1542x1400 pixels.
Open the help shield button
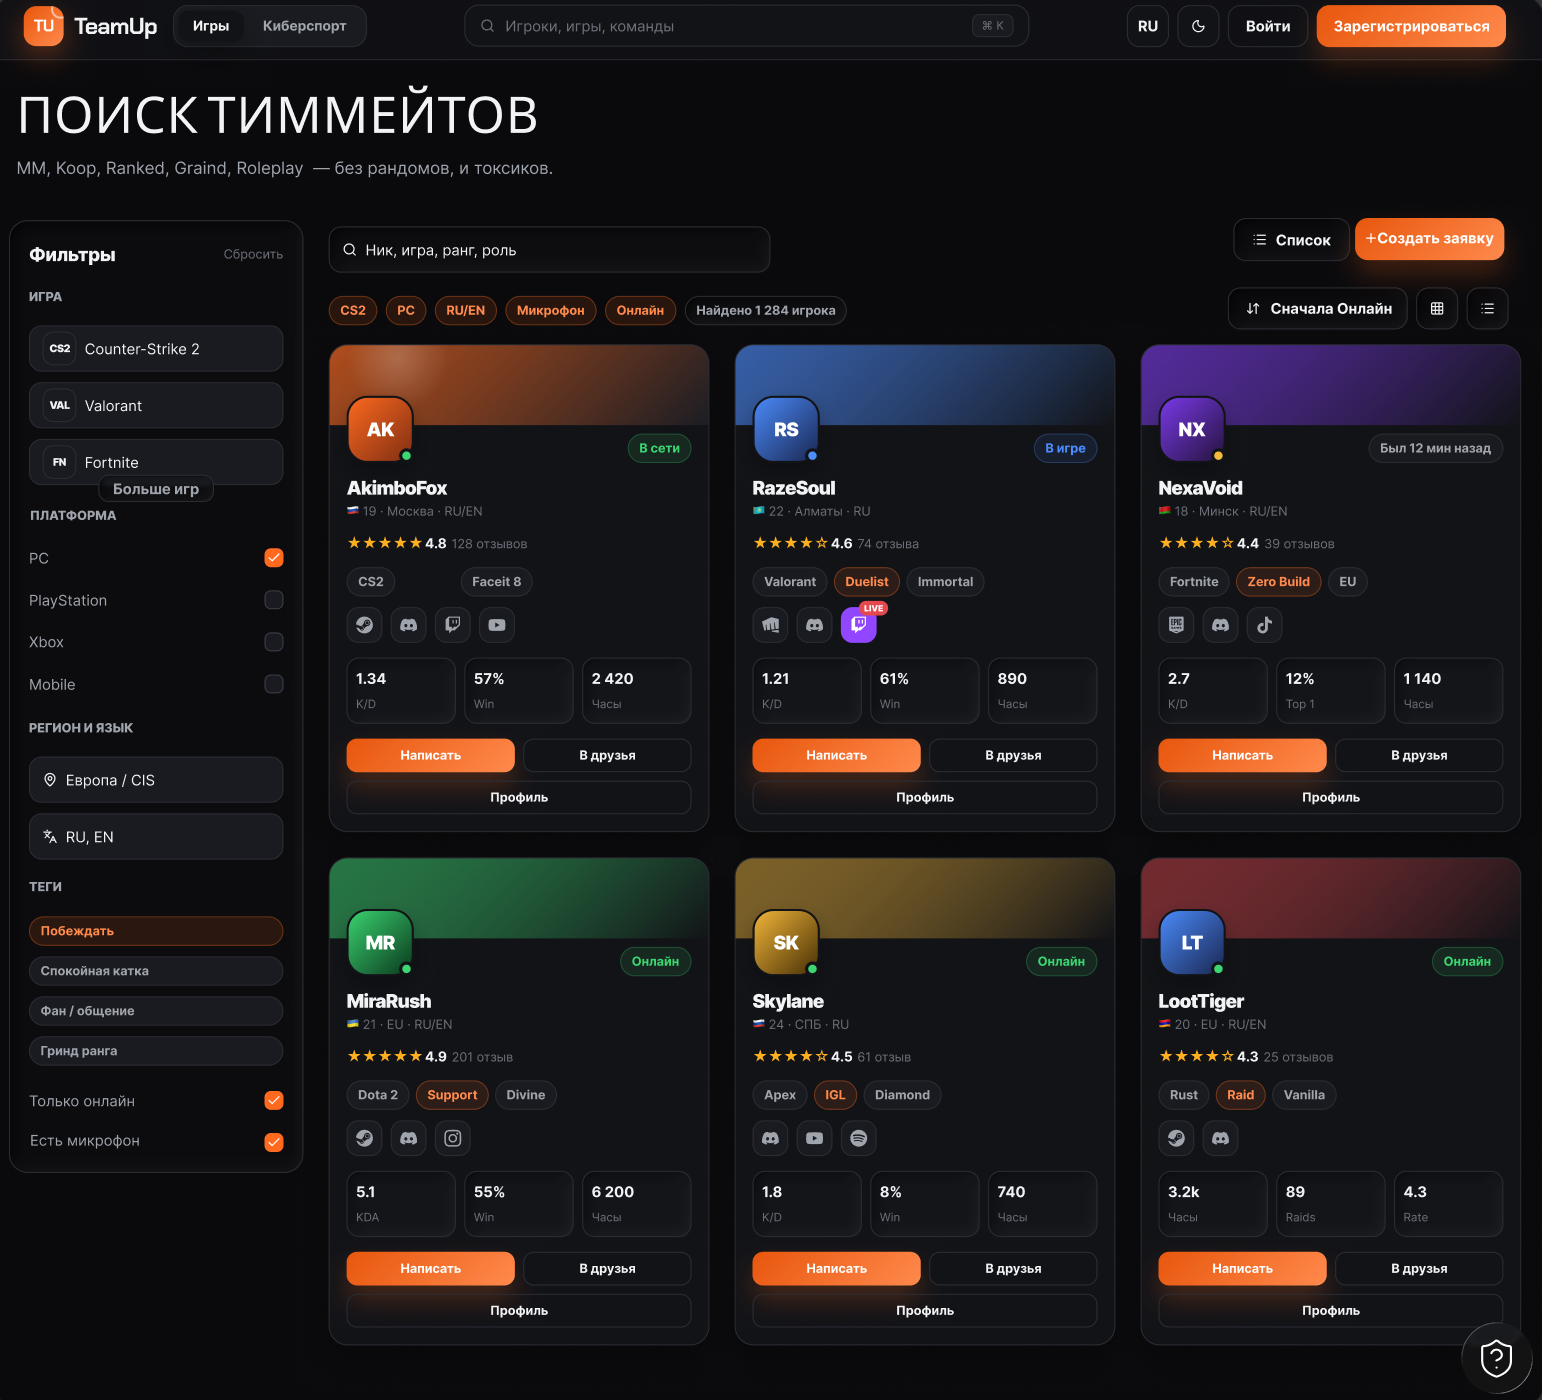coord(1496,1358)
